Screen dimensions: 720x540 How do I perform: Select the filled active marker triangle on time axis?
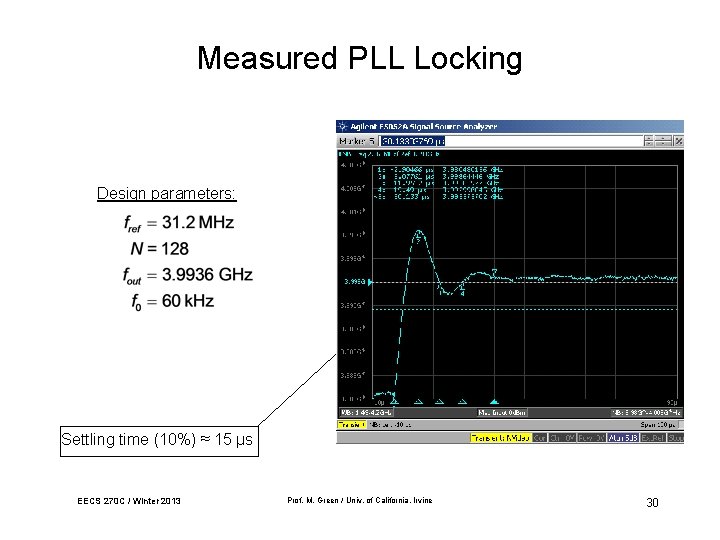point(494,402)
